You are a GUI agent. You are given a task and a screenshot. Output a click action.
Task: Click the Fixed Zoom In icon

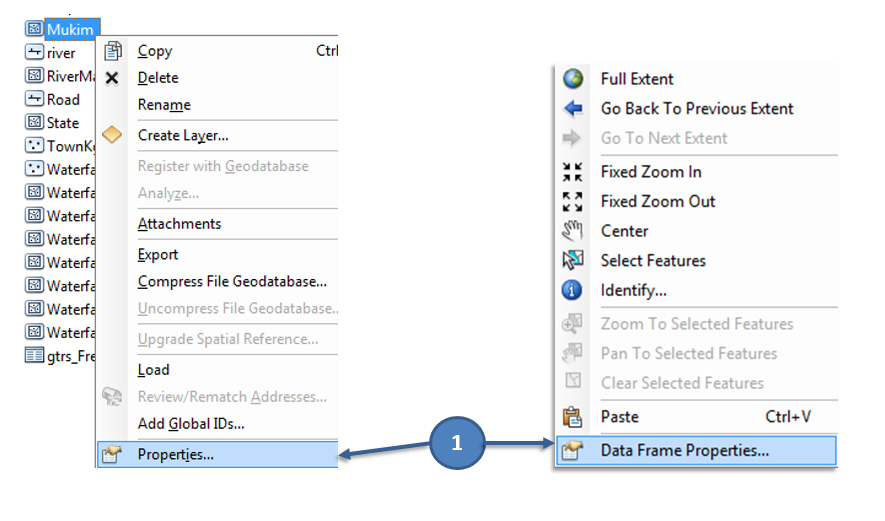pos(573,172)
